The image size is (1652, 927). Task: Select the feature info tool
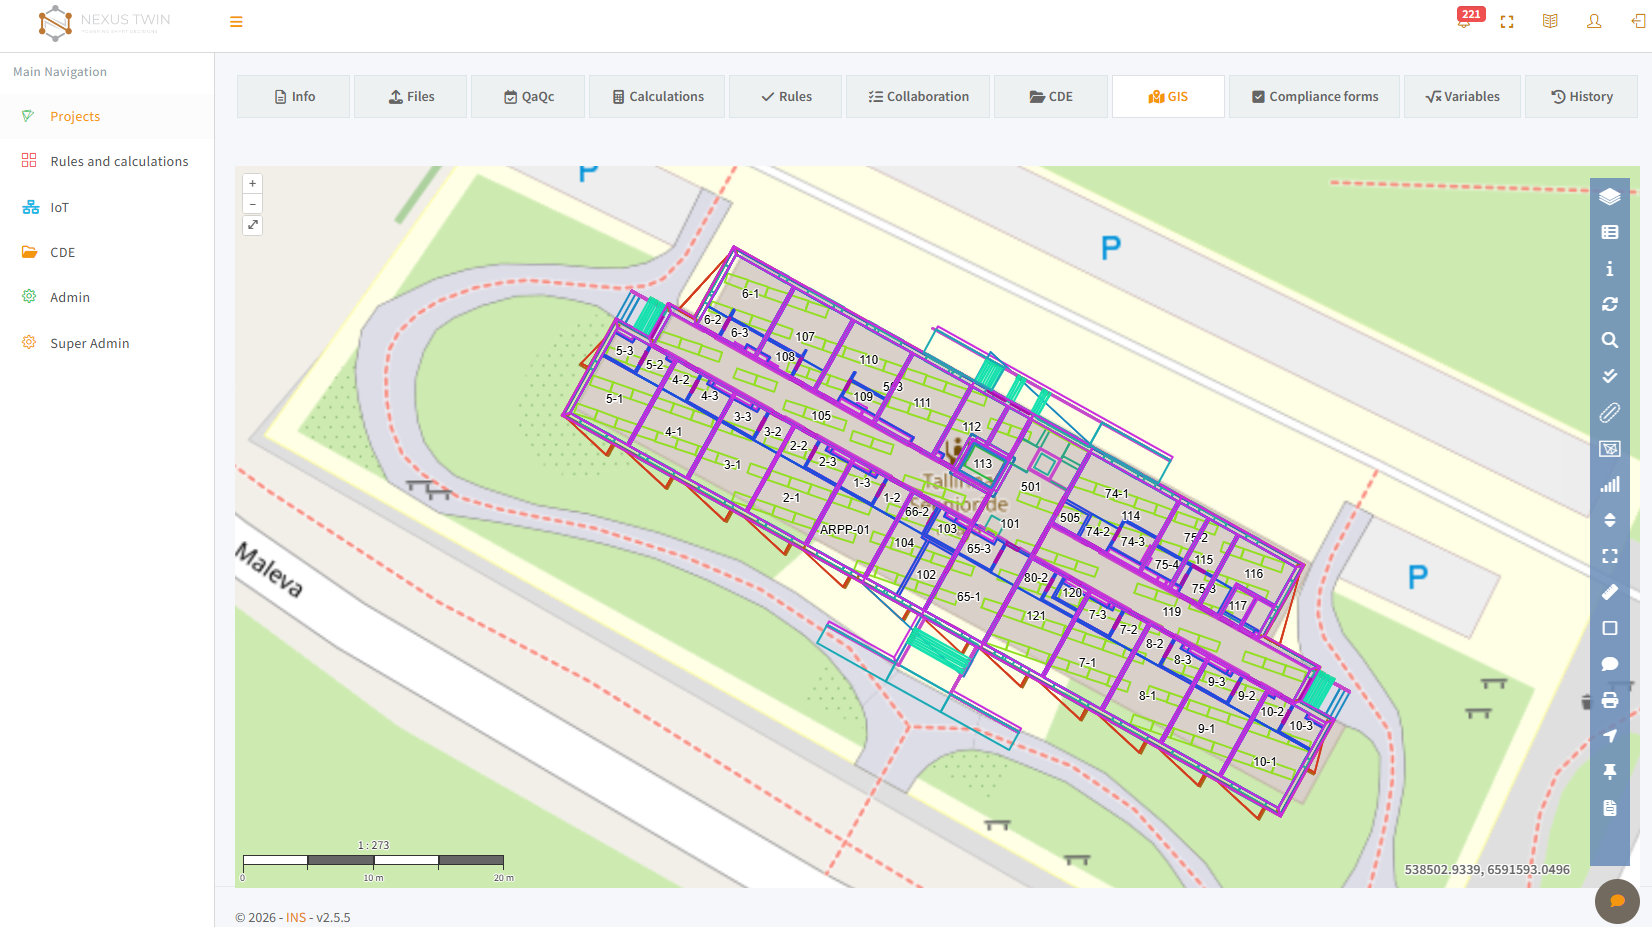[x=1609, y=268]
